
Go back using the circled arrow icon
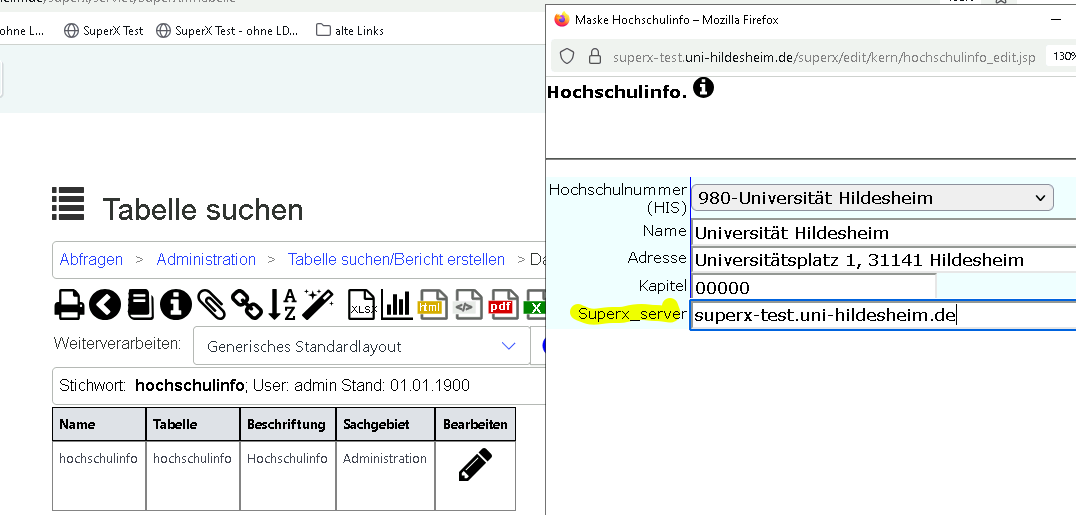(104, 304)
